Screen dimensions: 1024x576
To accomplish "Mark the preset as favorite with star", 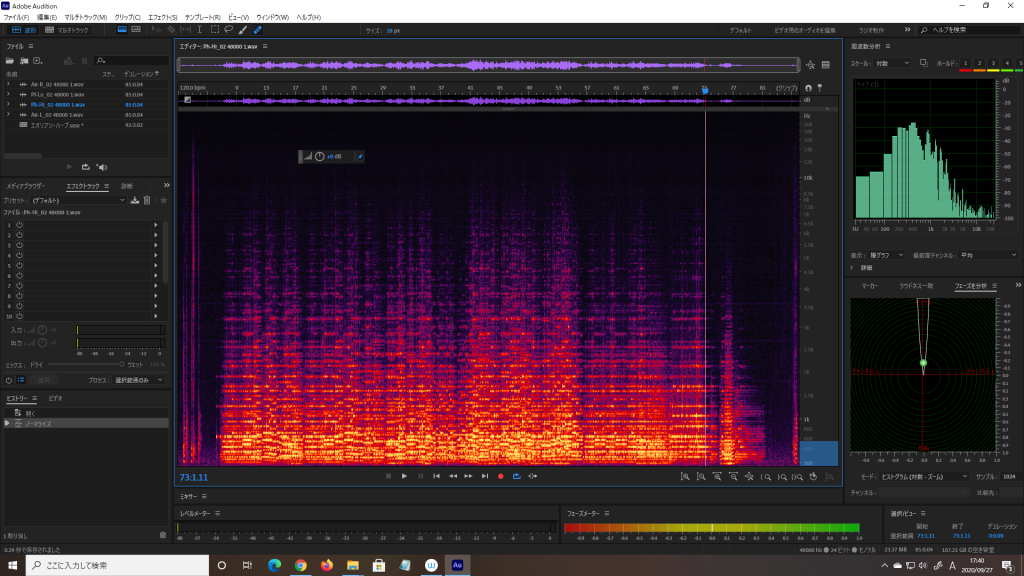I will 163,200.
